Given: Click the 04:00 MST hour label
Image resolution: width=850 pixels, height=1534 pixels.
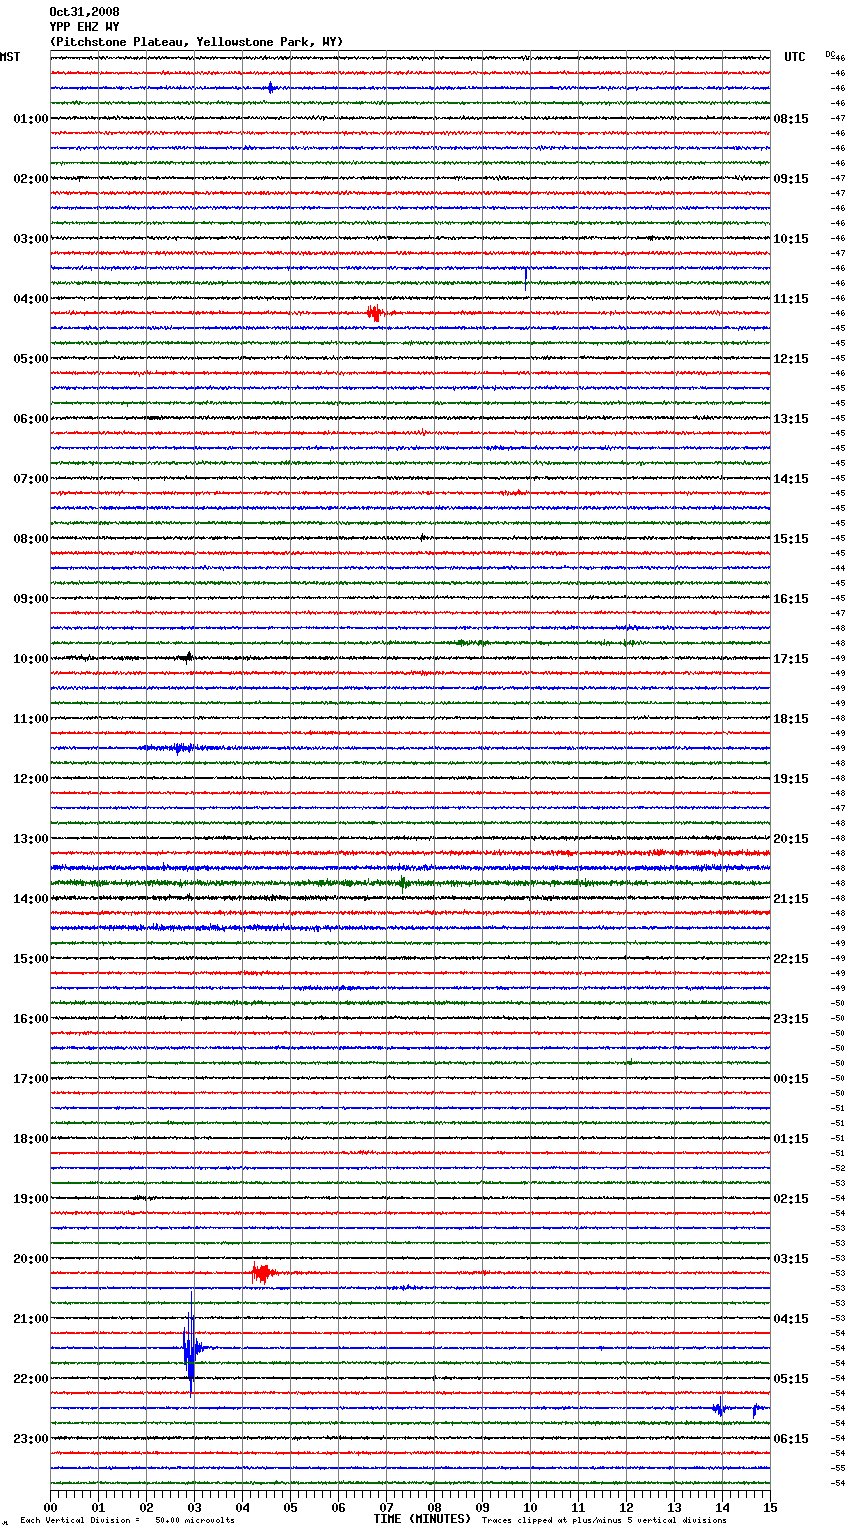Looking at the screenshot, I should coord(31,299).
